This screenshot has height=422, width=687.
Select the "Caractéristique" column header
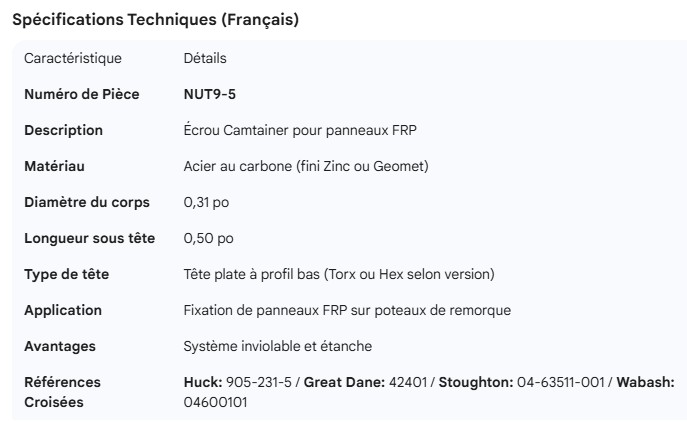(x=72, y=59)
